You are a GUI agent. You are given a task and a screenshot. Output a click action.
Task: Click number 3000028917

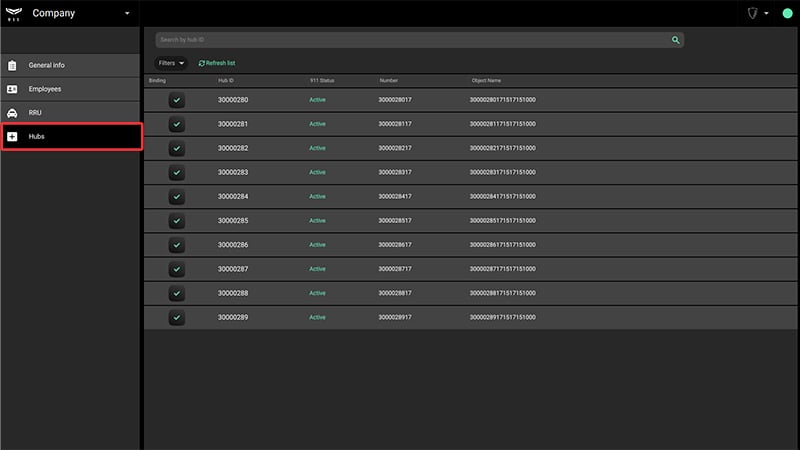395,317
